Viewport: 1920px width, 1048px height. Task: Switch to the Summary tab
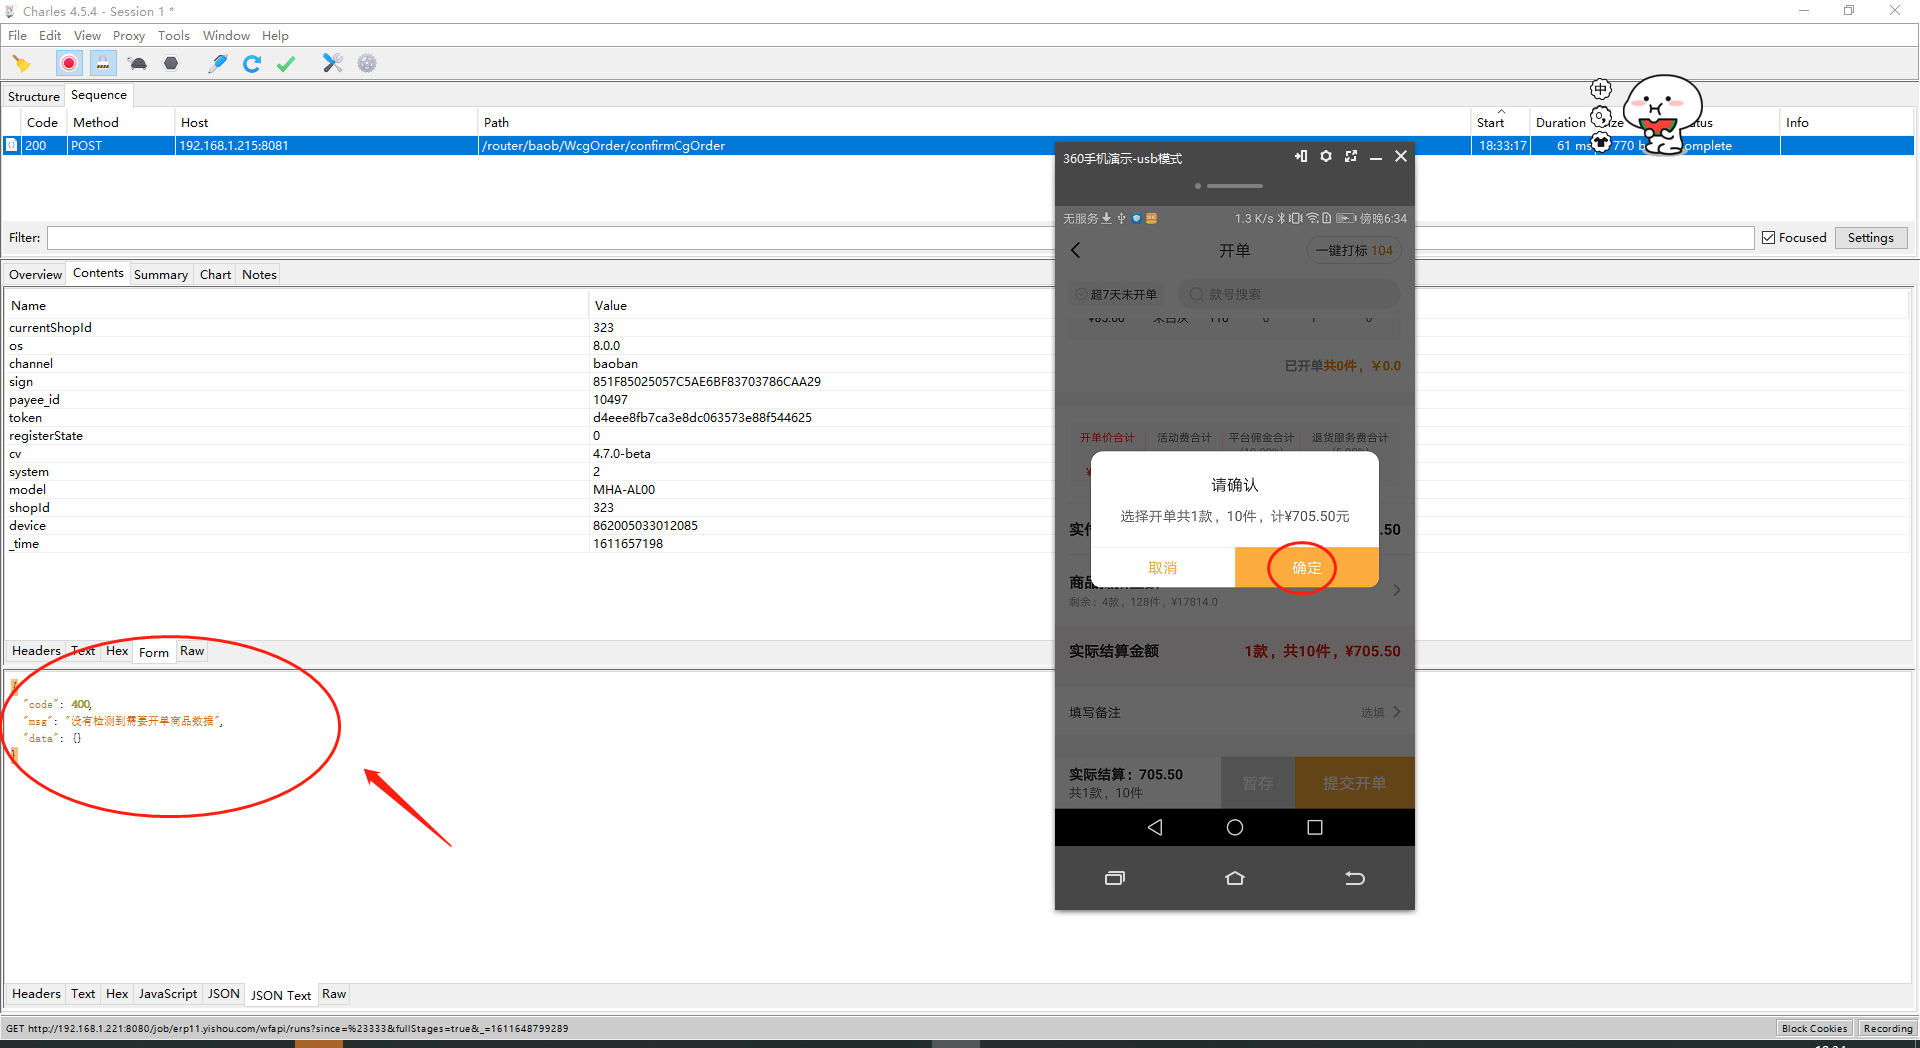[x=161, y=274]
